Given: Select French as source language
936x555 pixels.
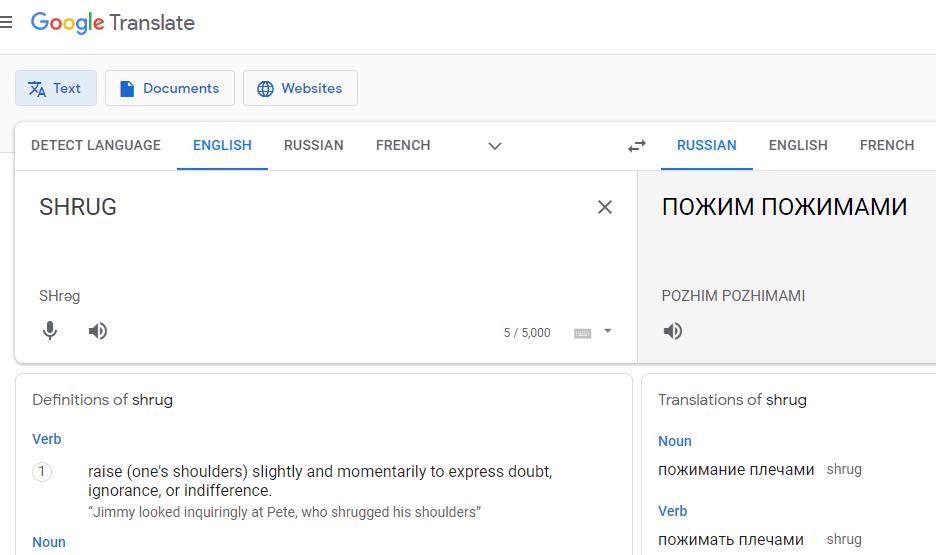Looking at the screenshot, I should [x=403, y=146].
